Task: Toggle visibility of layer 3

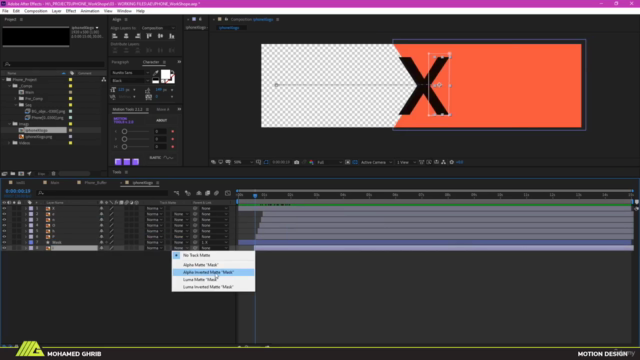Action: [x=4, y=220]
